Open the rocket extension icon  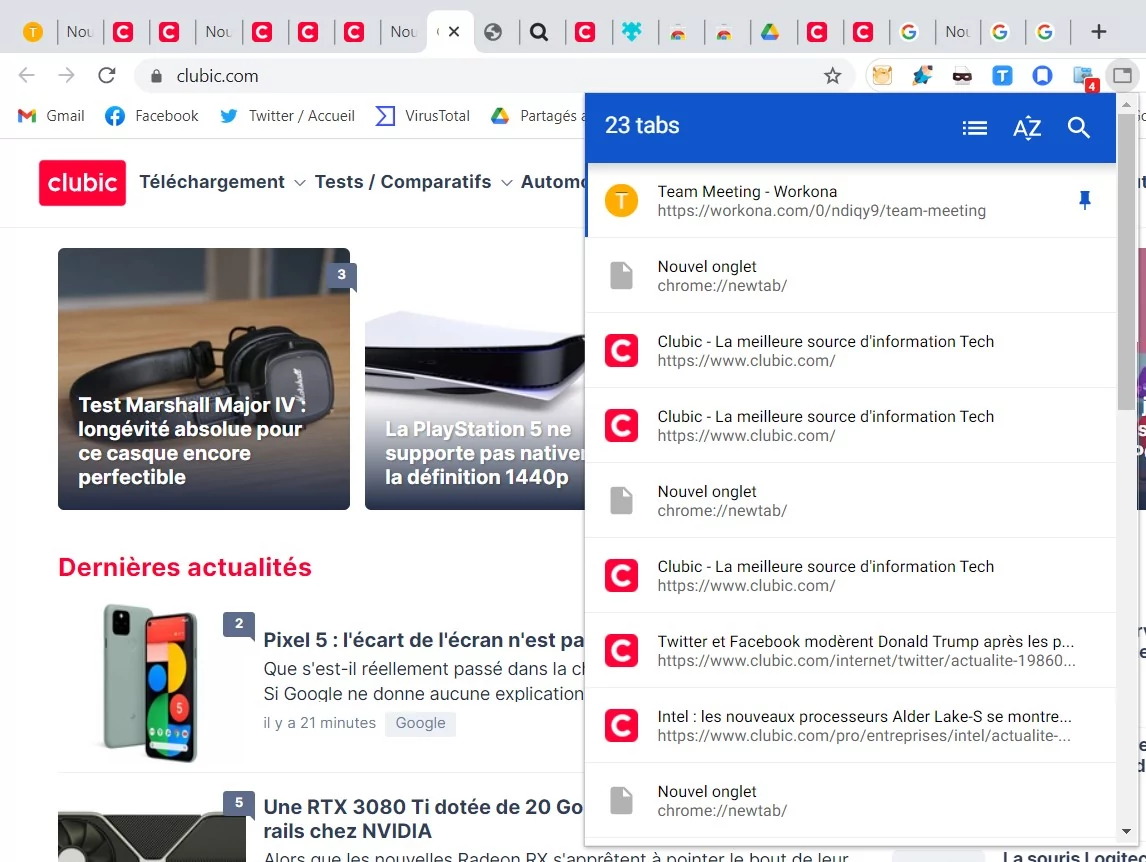click(922, 75)
